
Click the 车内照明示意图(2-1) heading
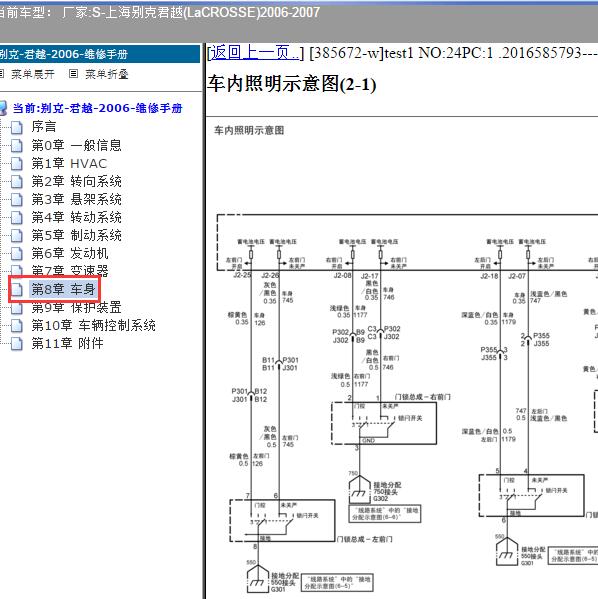pos(292,84)
